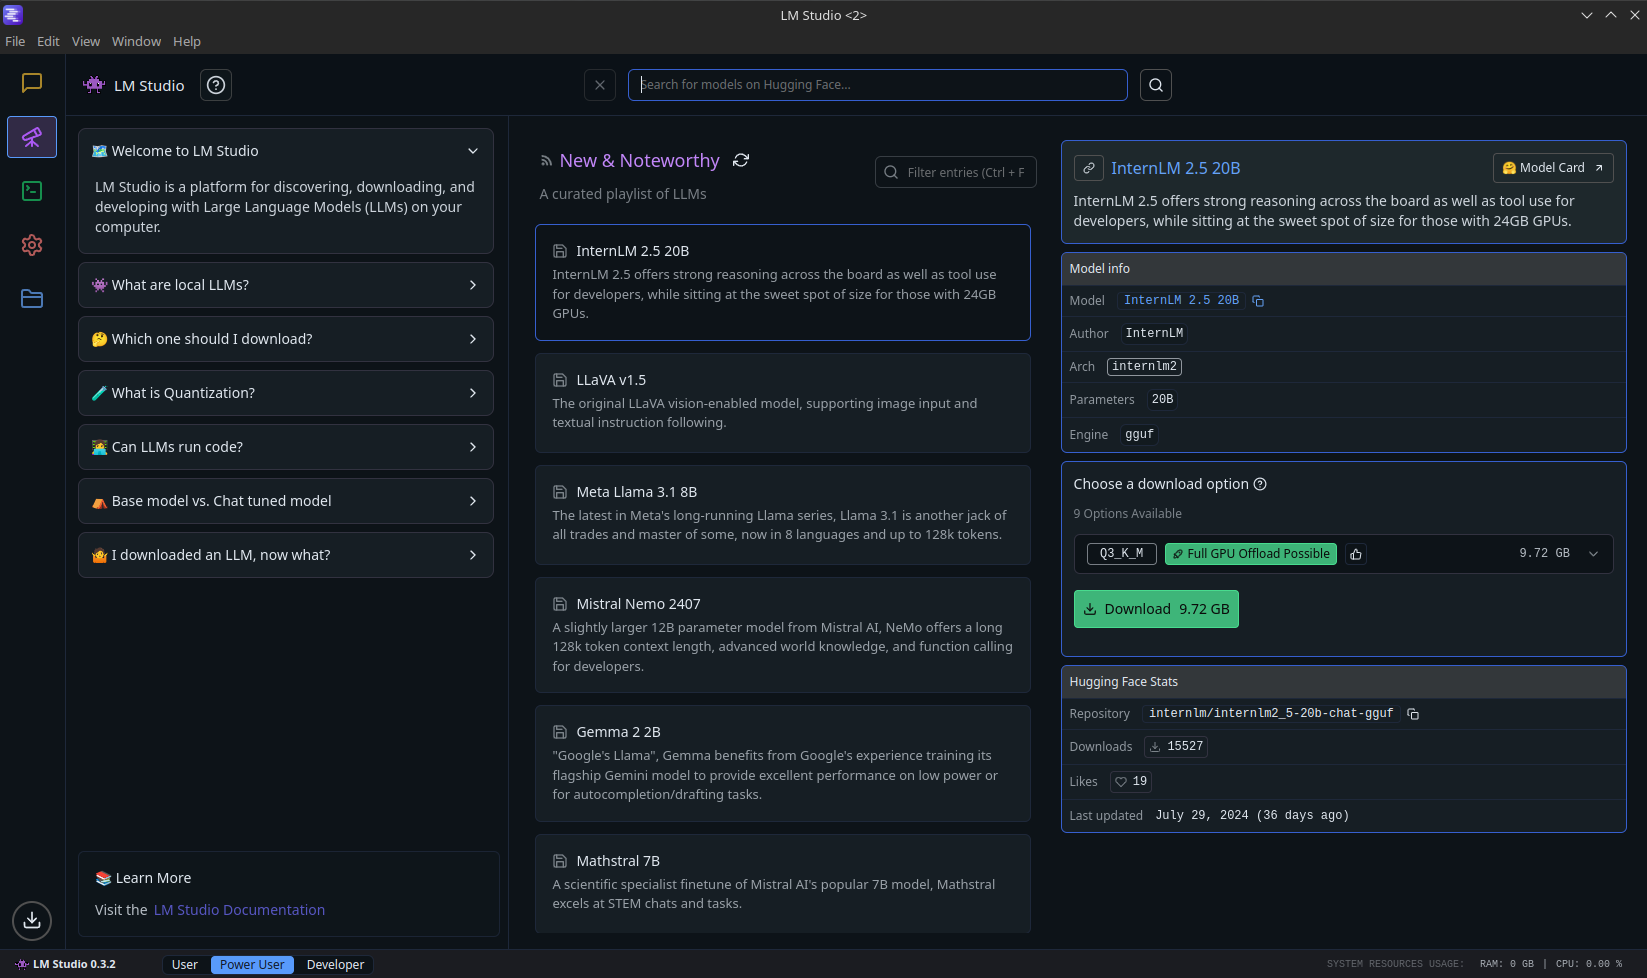Expand I downloaded an LLM, now what?
The image size is (1647, 978).
(x=286, y=555)
